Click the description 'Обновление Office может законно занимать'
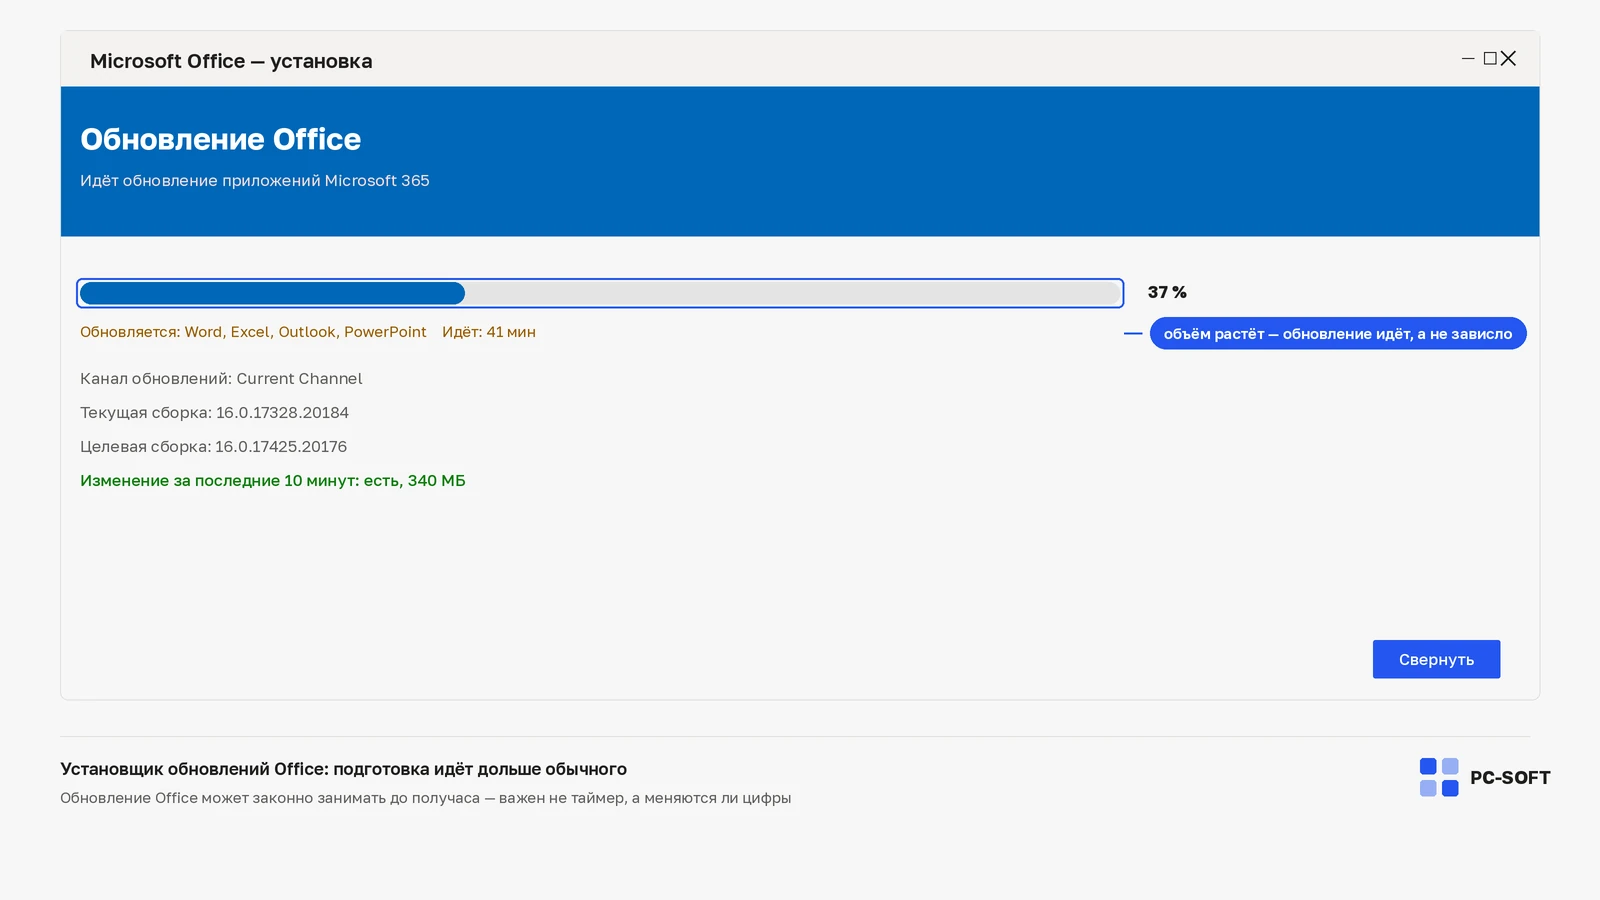 (425, 798)
